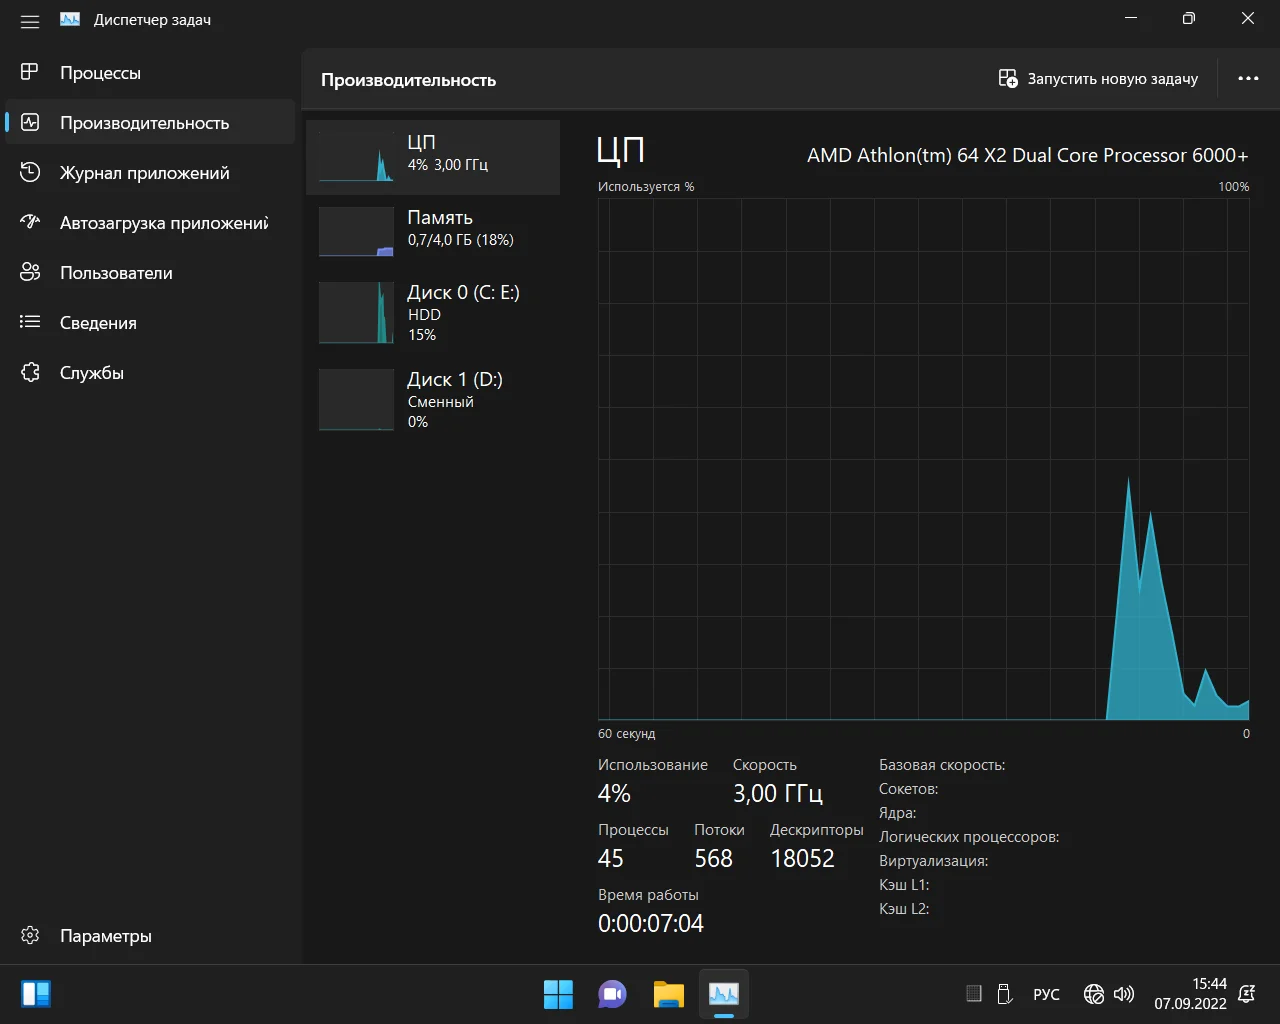This screenshot has height=1024, width=1280.
Task: Open Параметры settings at sidebar bottom
Action: click(x=150, y=936)
